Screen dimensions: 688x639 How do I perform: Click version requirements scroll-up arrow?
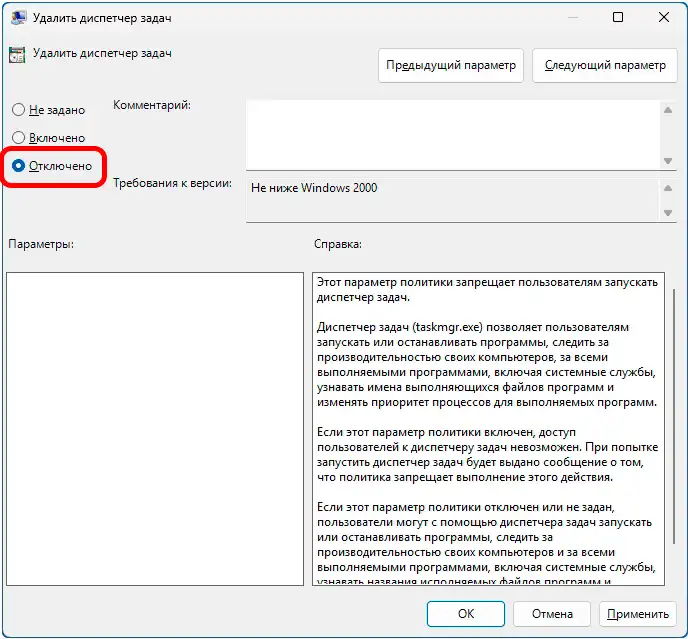[x=668, y=188]
